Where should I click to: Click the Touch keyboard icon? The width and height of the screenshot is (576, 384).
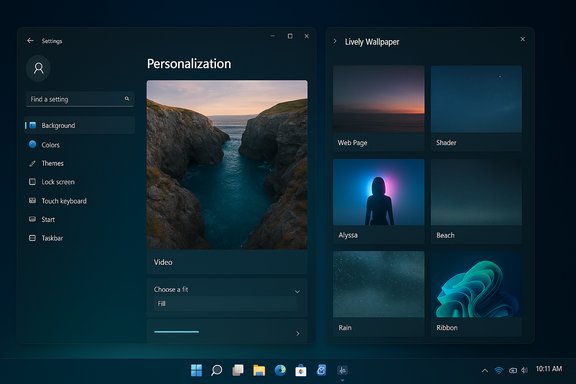coord(32,200)
